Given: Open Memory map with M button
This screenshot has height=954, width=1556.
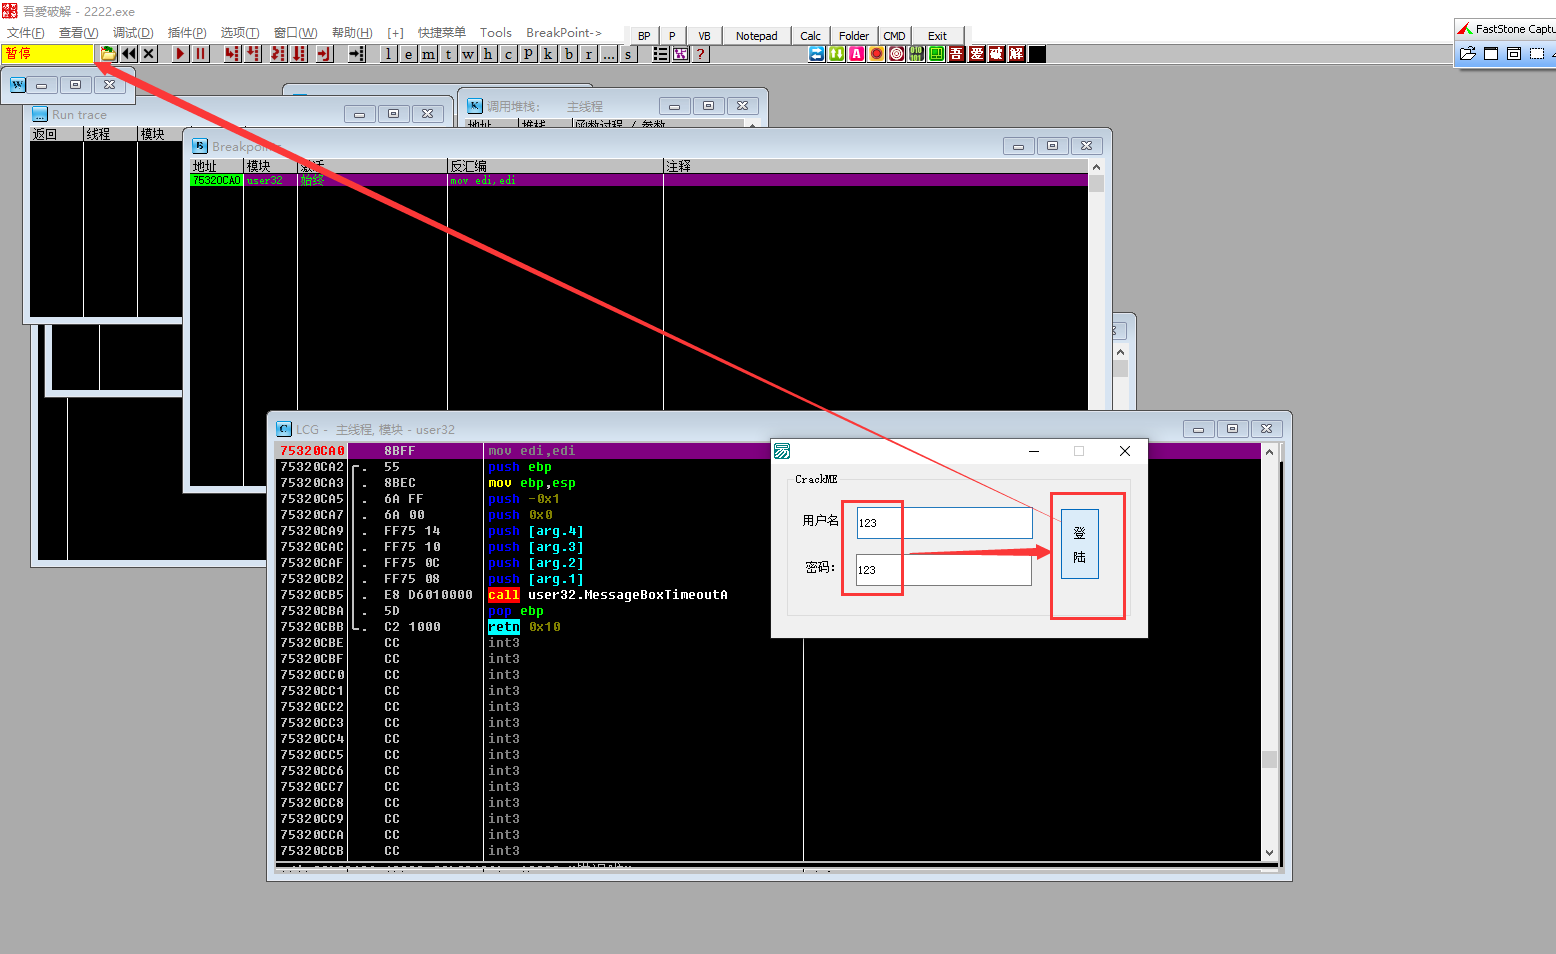Looking at the screenshot, I should tap(428, 54).
